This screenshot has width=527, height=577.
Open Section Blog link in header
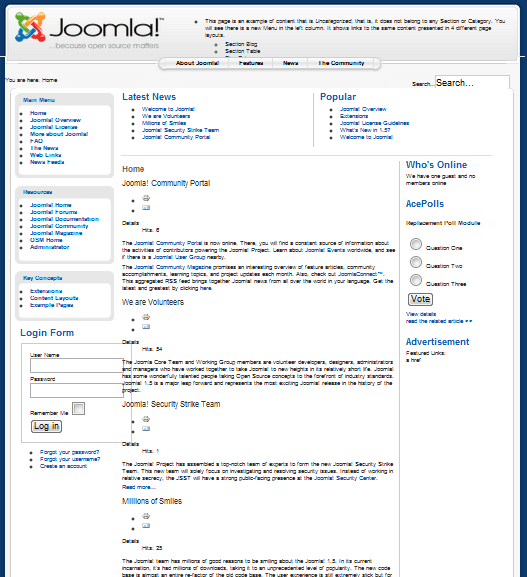pyautogui.click(x=241, y=44)
